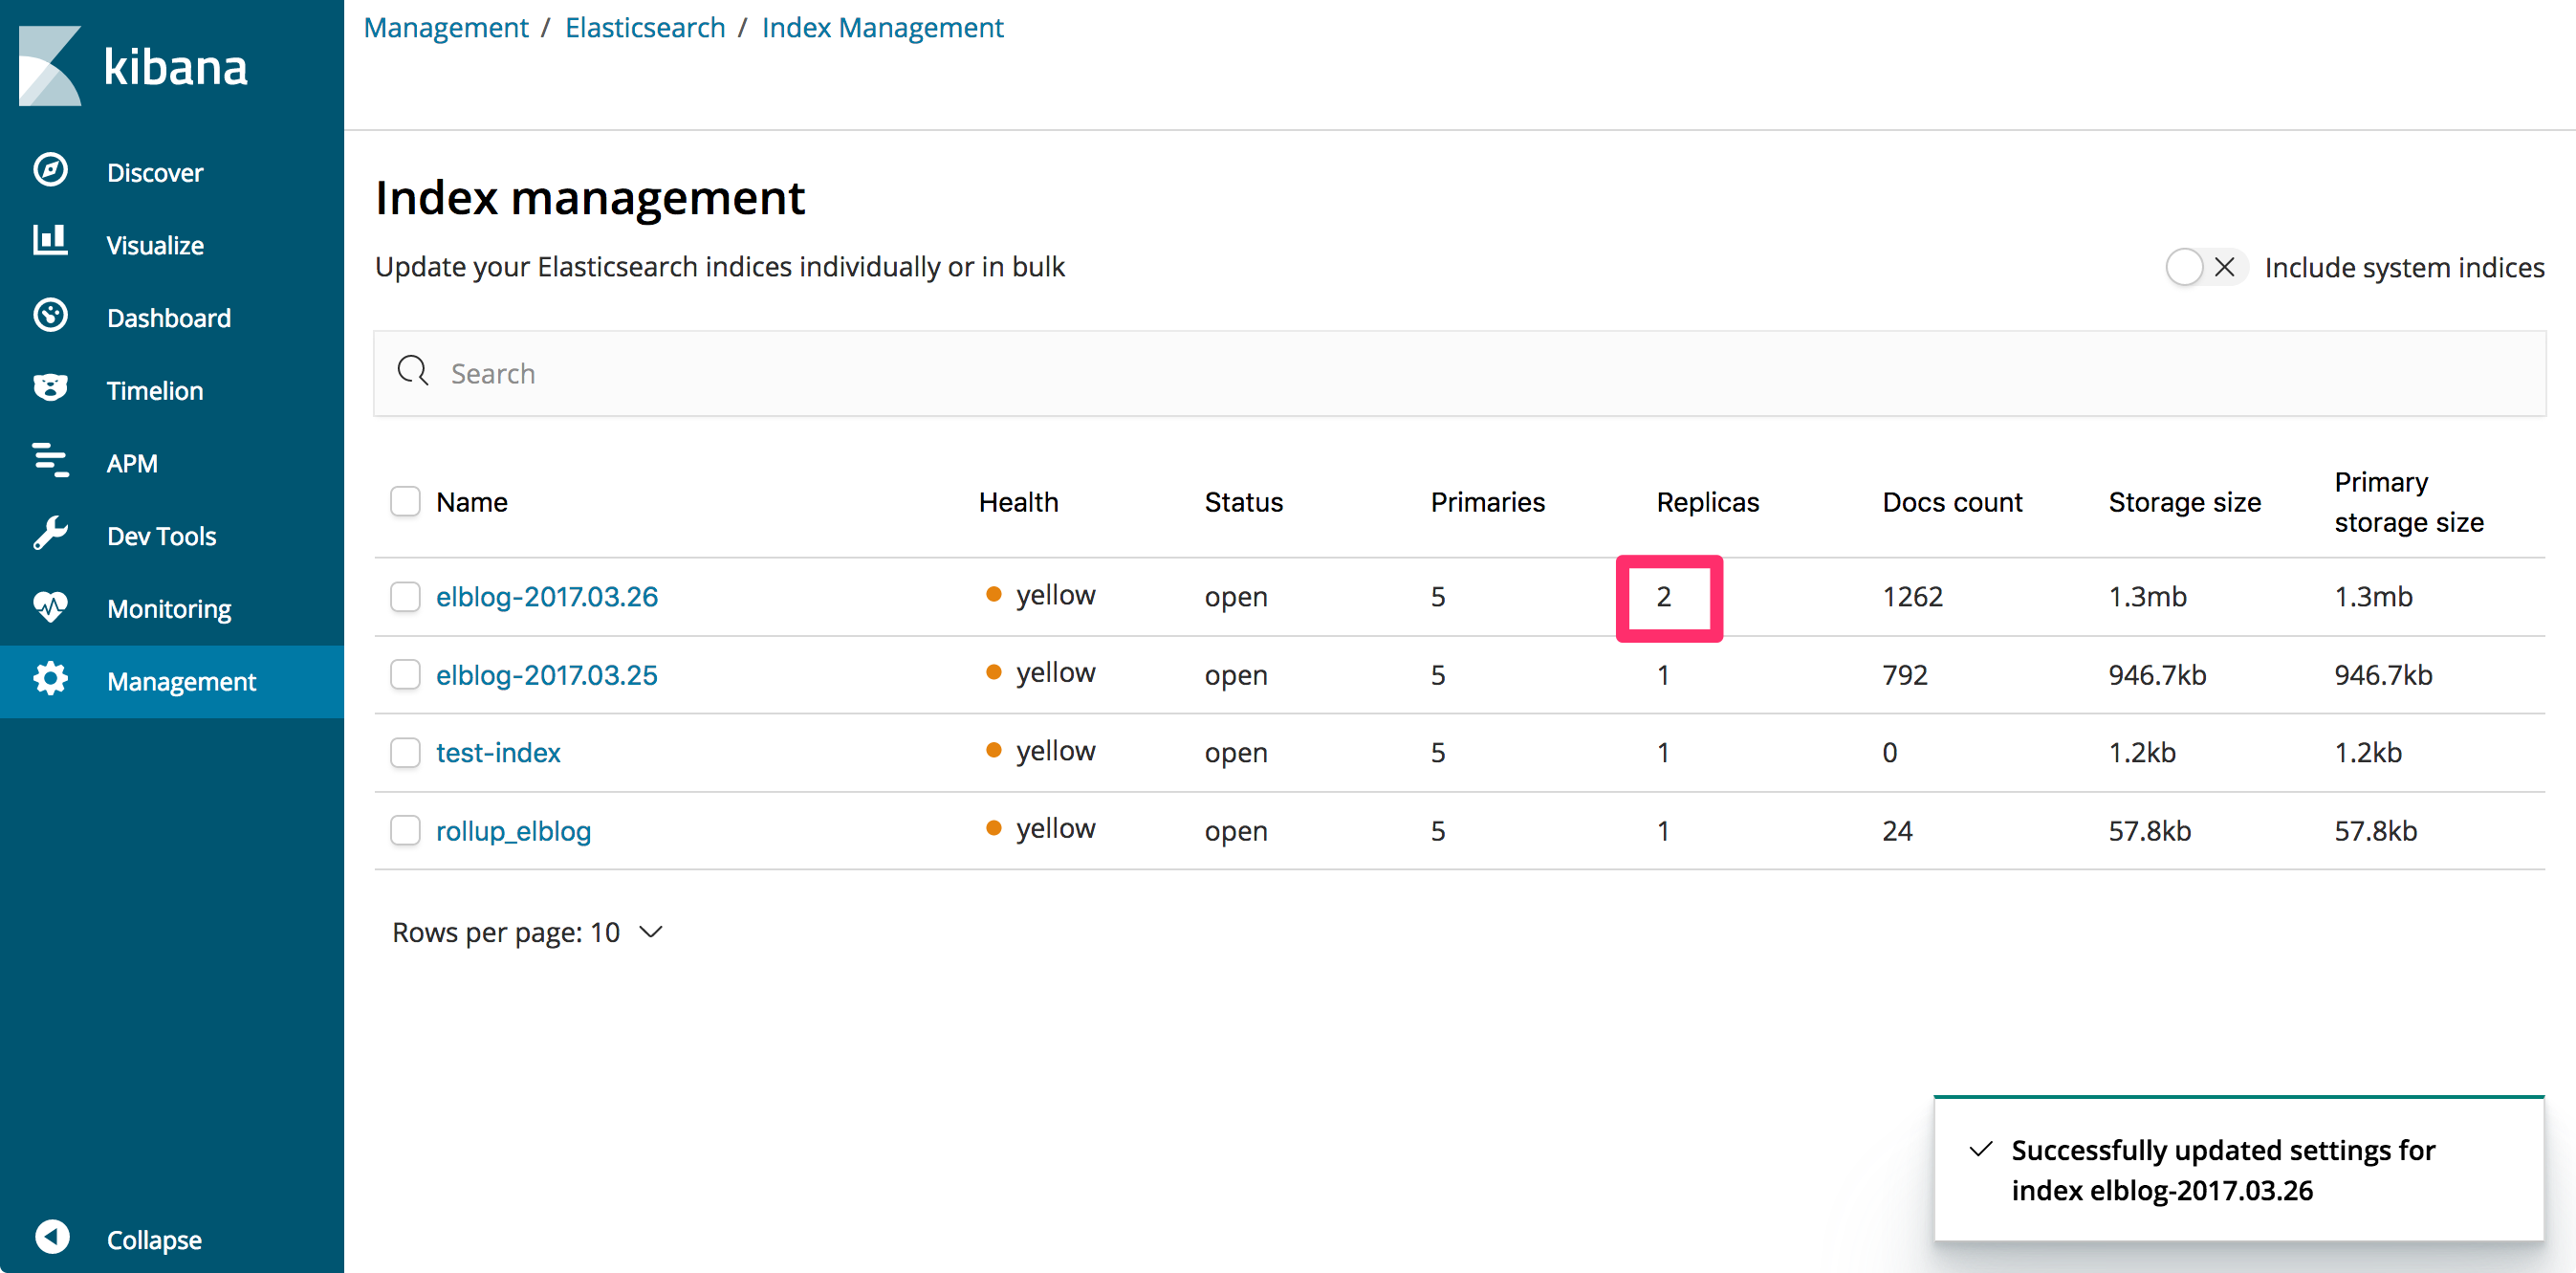Image resolution: width=2576 pixels, height=1273 pixels.
Task: Click Docs count value 1262
Action: 1912,596
